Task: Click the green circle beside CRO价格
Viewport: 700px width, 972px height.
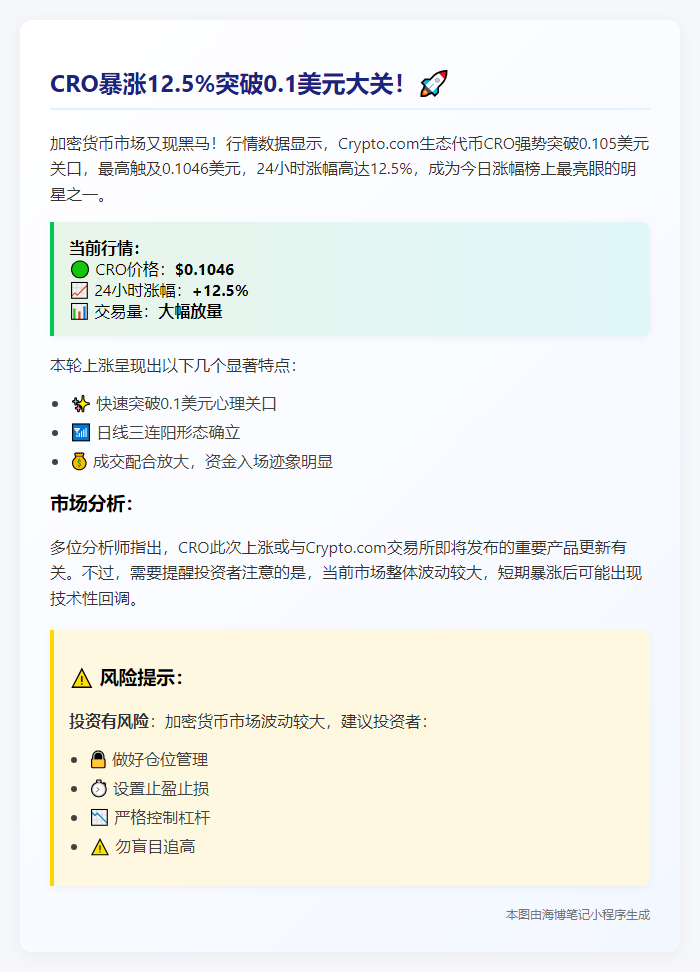Action: [x=79, y=270]
